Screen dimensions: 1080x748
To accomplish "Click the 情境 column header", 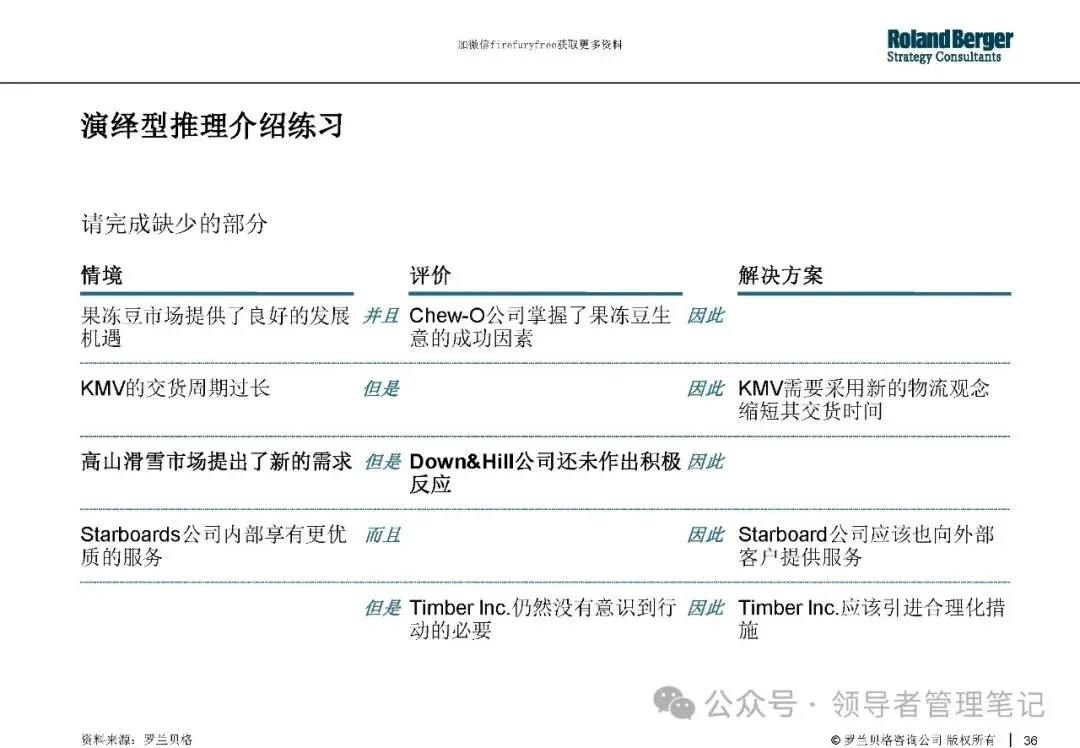I will point(101,276).
